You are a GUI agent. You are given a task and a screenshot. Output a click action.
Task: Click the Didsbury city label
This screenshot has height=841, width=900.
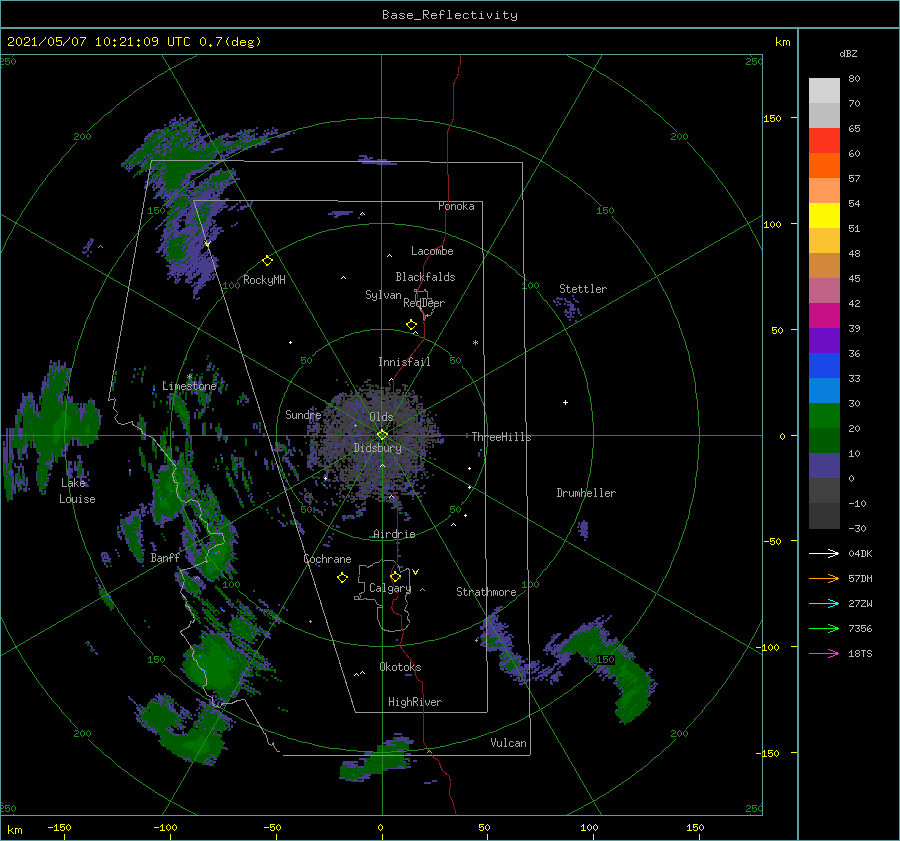(378, 448)
